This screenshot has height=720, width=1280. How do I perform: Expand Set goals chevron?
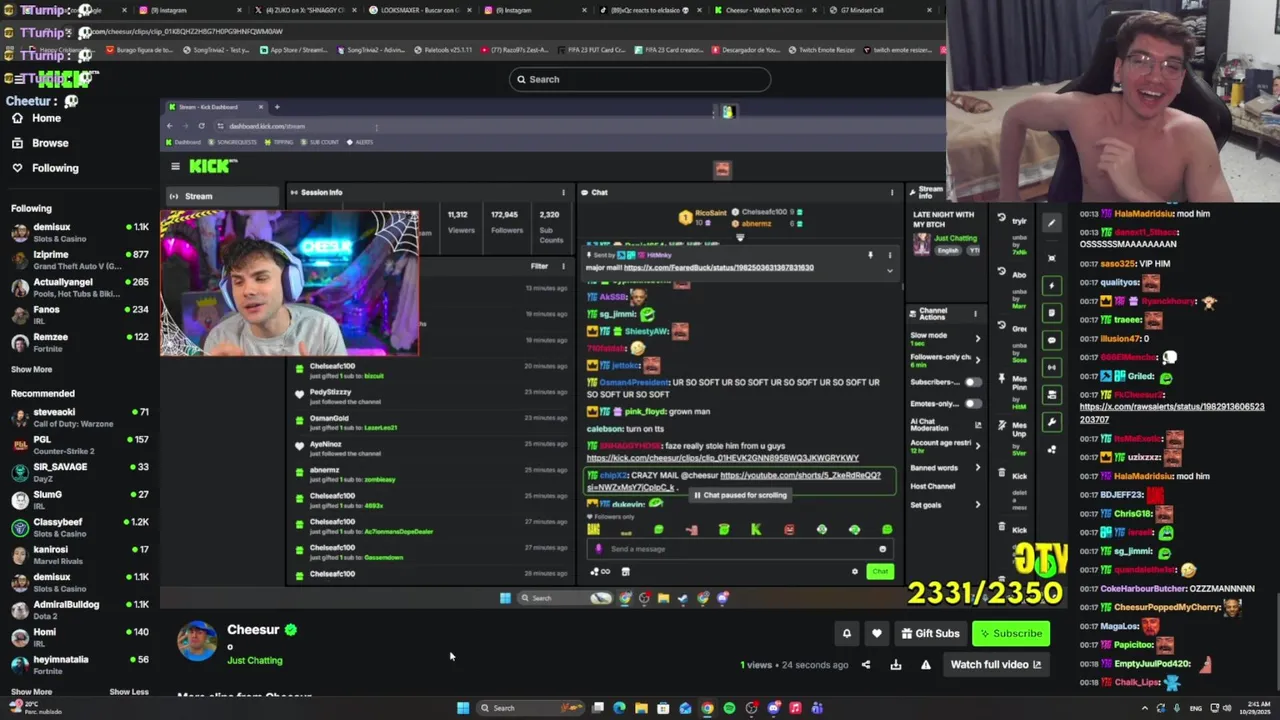[x=977, y=505]
